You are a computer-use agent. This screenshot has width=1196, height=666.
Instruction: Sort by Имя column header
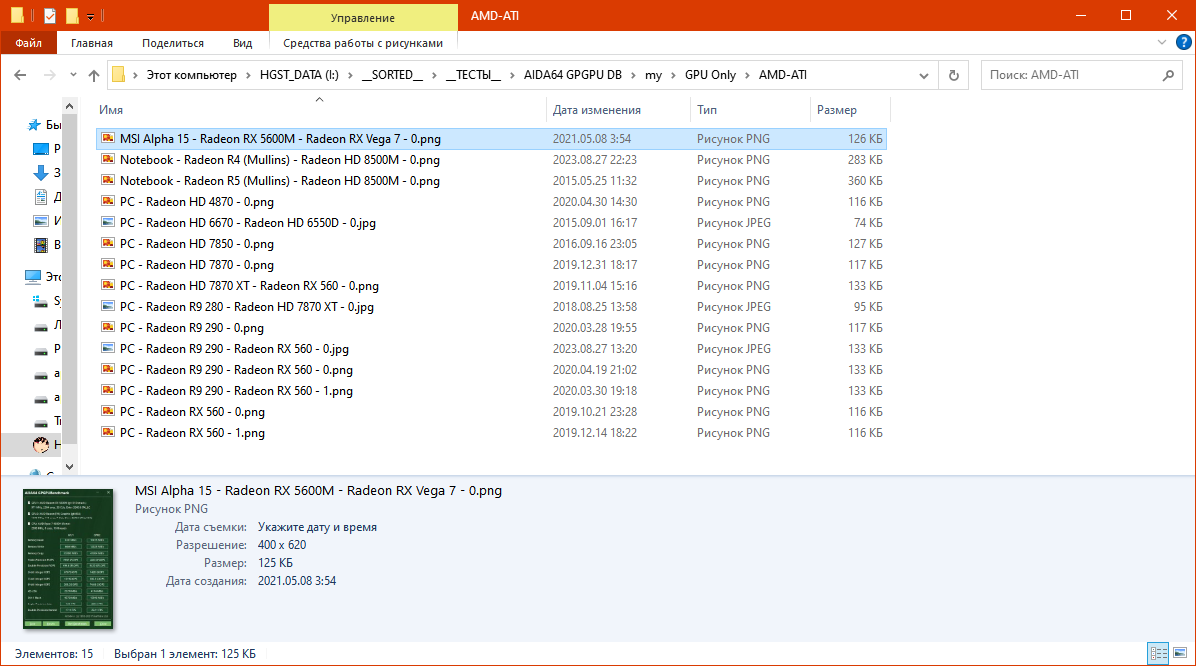tap(320, 110)
